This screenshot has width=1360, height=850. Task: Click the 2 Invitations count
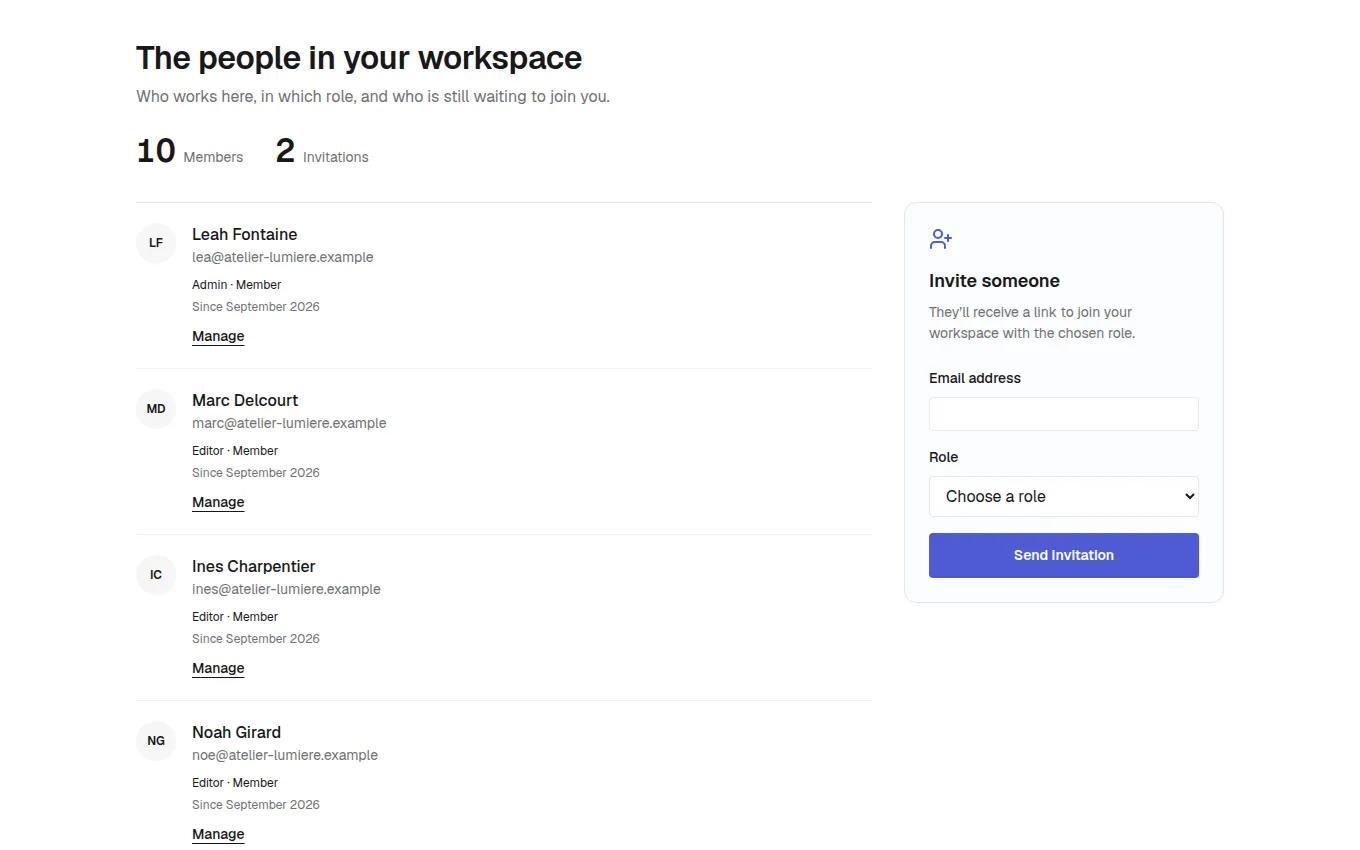pyautogui.click(x=322, y=152)
